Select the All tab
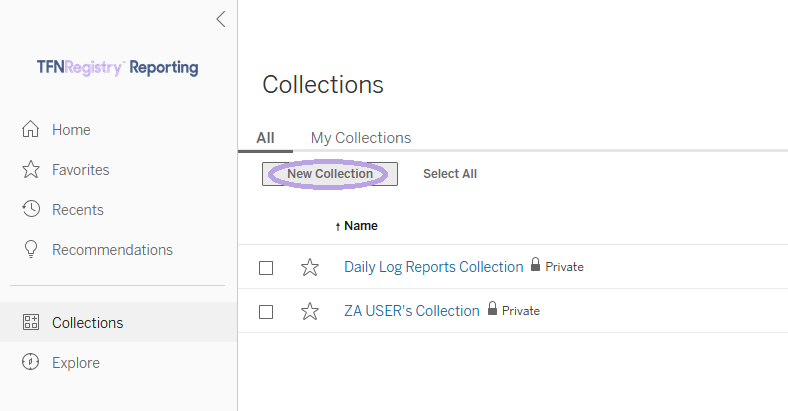Viewport: 788px width, 411px height. coord(265,138)
